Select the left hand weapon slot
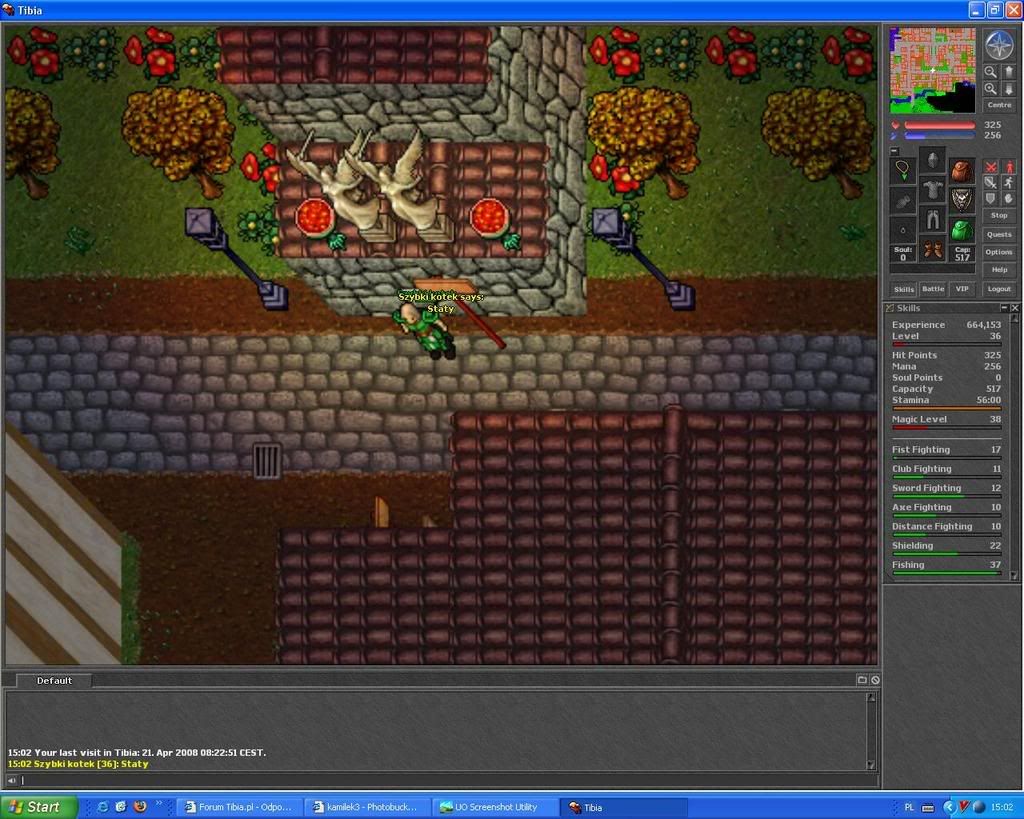Screen dimensions: 1024x819 (x=903, y=200)
